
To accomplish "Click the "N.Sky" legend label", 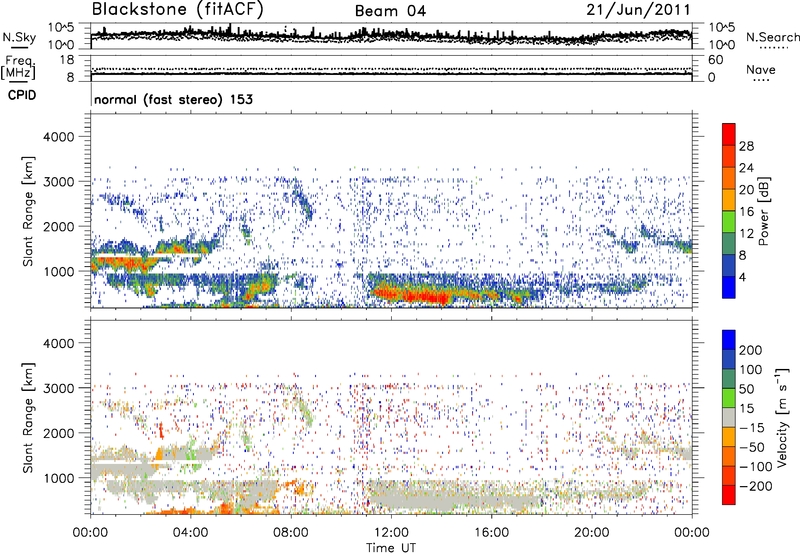I will tap(19, 37).
